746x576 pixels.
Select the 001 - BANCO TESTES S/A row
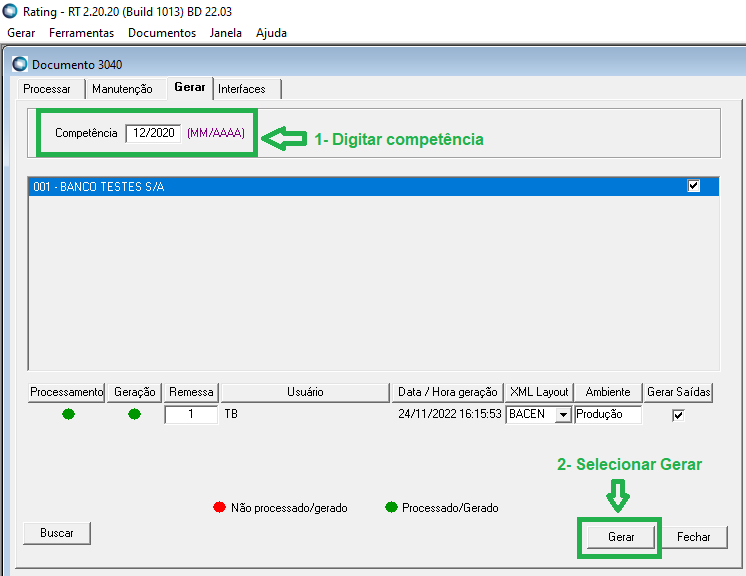click(x=373, y=186)
